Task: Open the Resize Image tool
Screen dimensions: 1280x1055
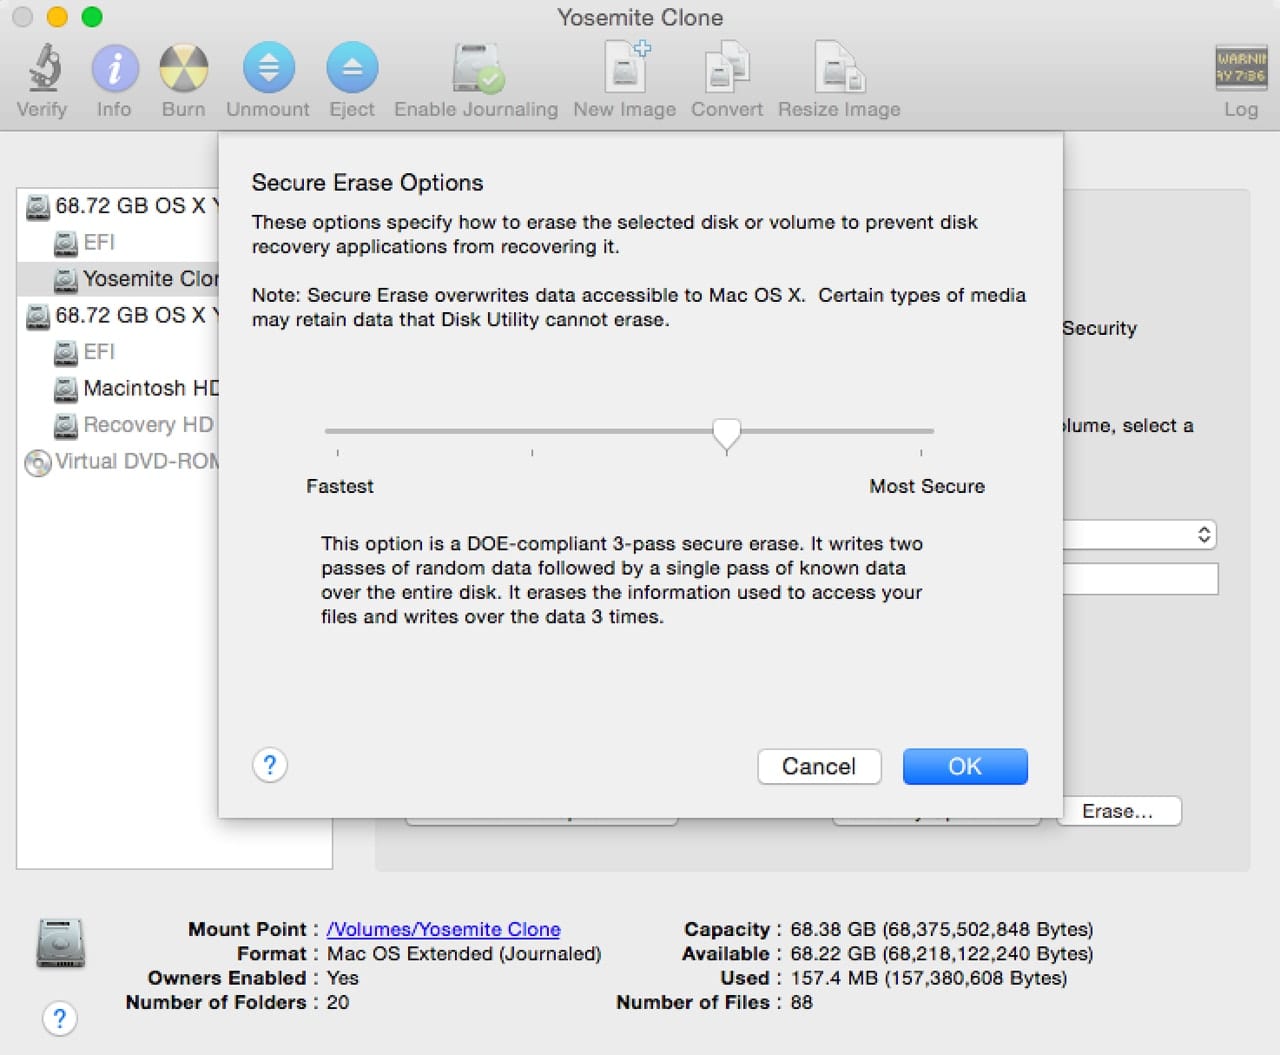Action: click(x=839, y=70)
